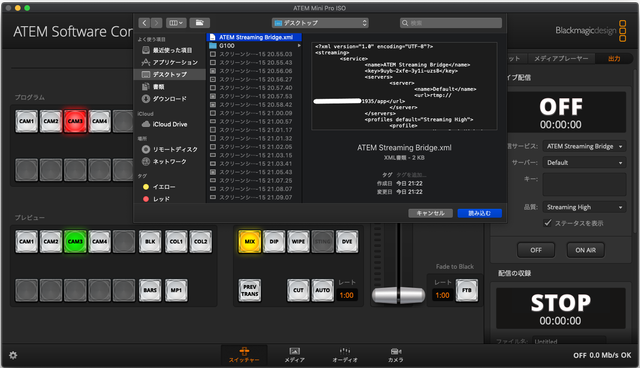Viewport: 640px width, 368px height.
Task: Expand the 0100 folder
Action: point(299,46)
